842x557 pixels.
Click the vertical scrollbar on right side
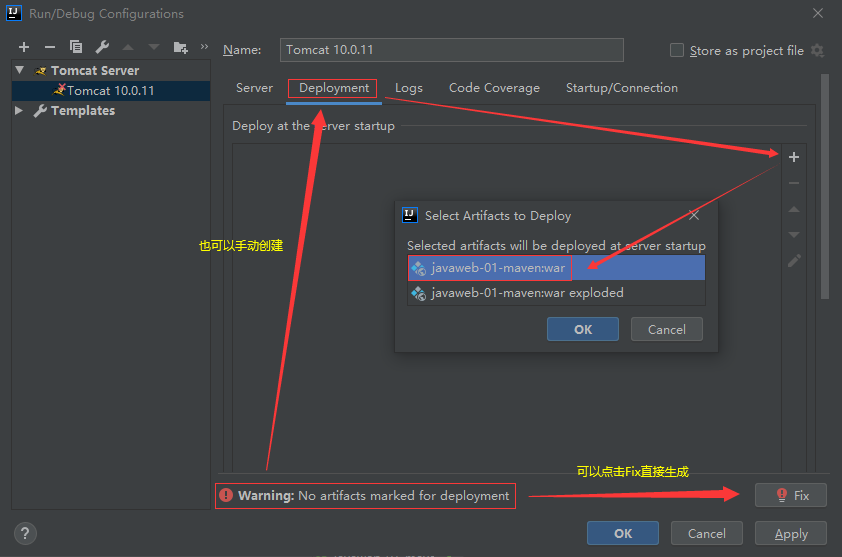coord(825,187)
